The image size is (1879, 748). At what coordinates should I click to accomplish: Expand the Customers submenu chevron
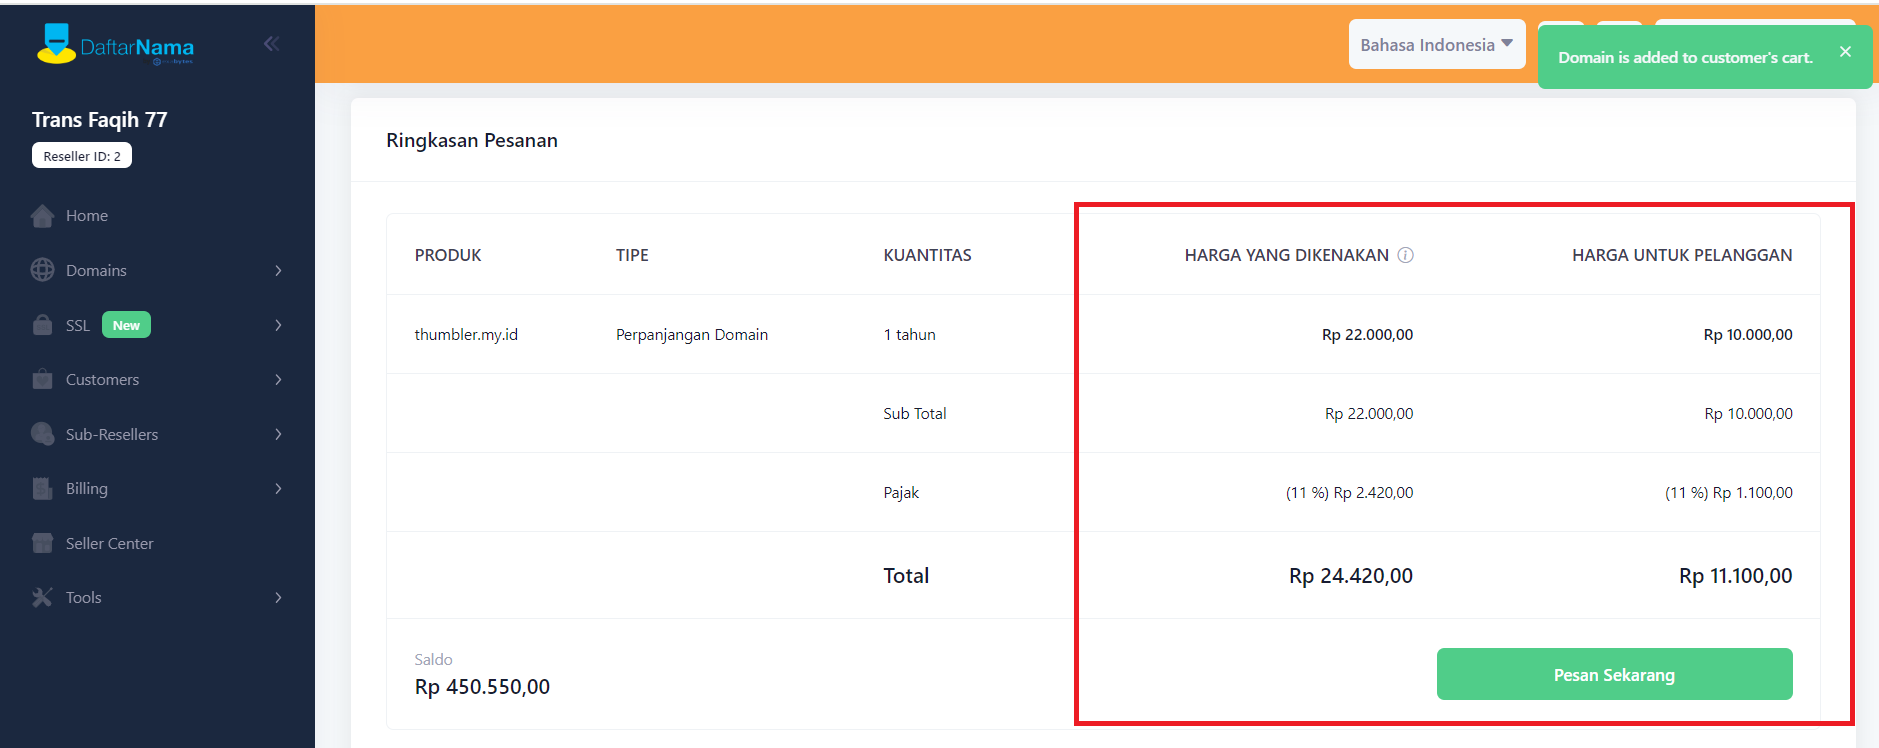point(278,380)
